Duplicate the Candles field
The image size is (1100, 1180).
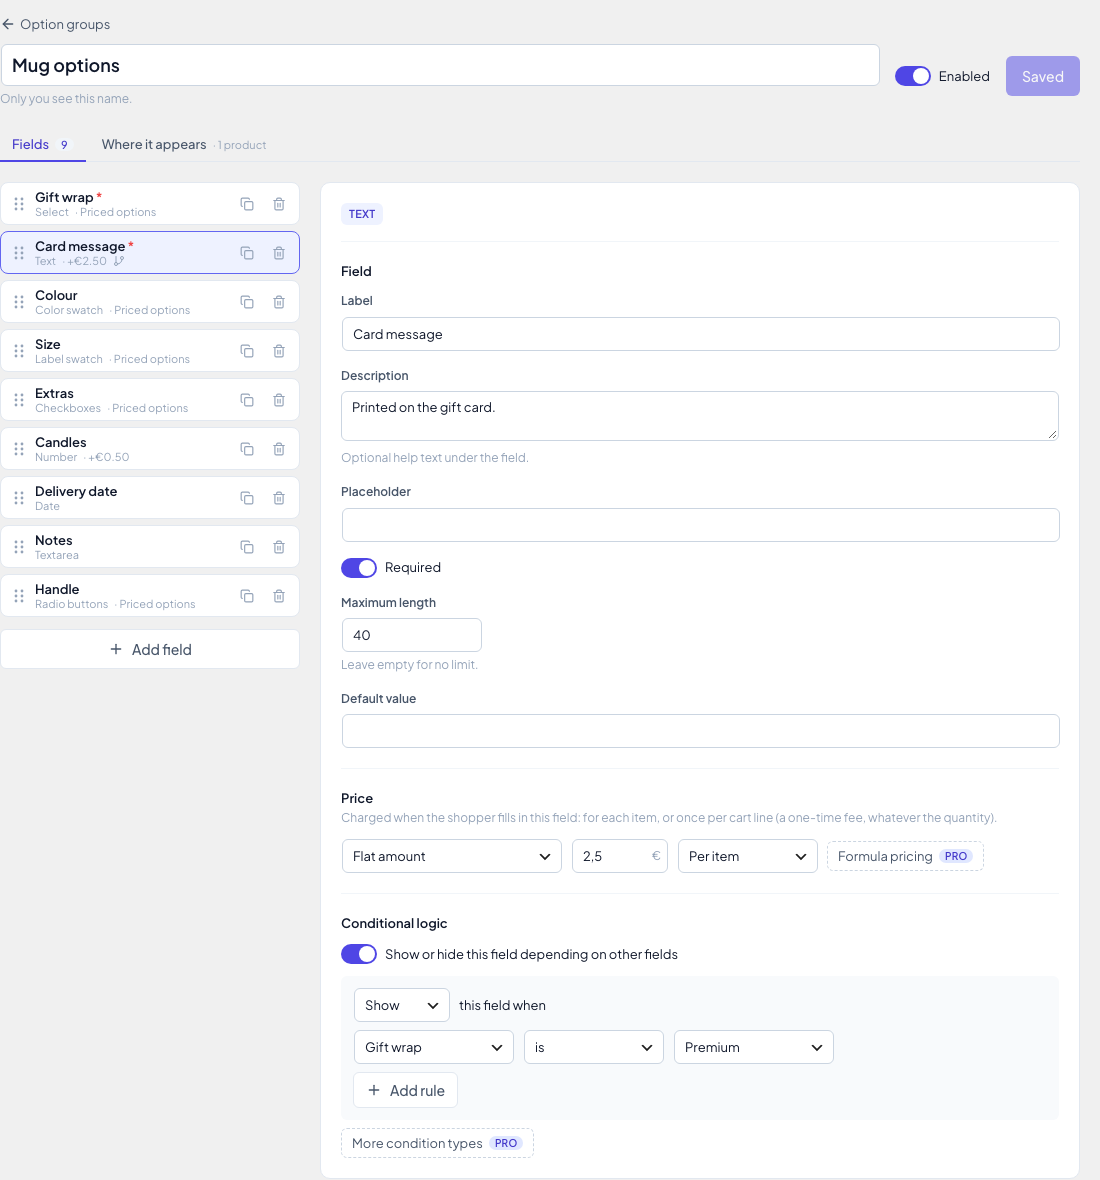coord(247,449)
